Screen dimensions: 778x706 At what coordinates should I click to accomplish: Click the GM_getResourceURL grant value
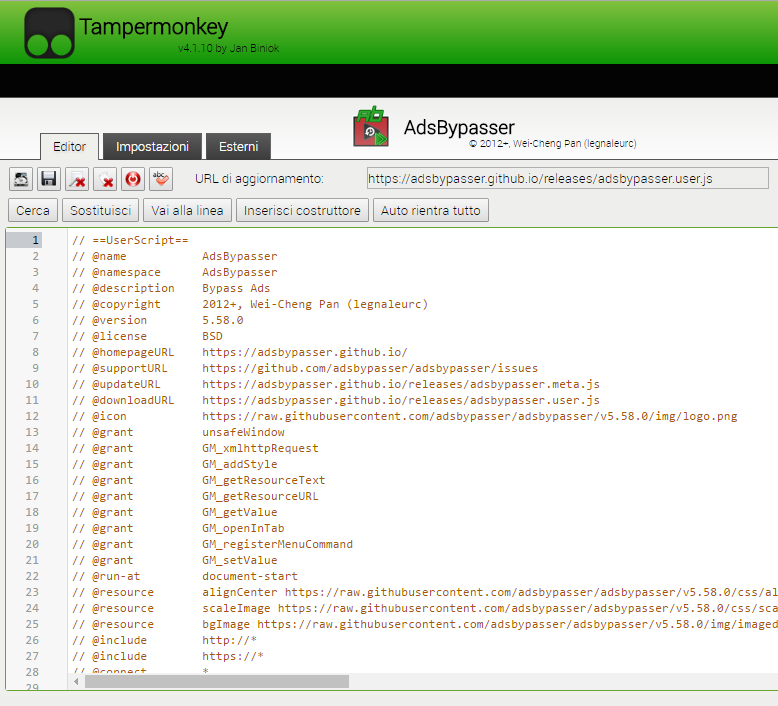pyautogui.click(x=260, y=496)
